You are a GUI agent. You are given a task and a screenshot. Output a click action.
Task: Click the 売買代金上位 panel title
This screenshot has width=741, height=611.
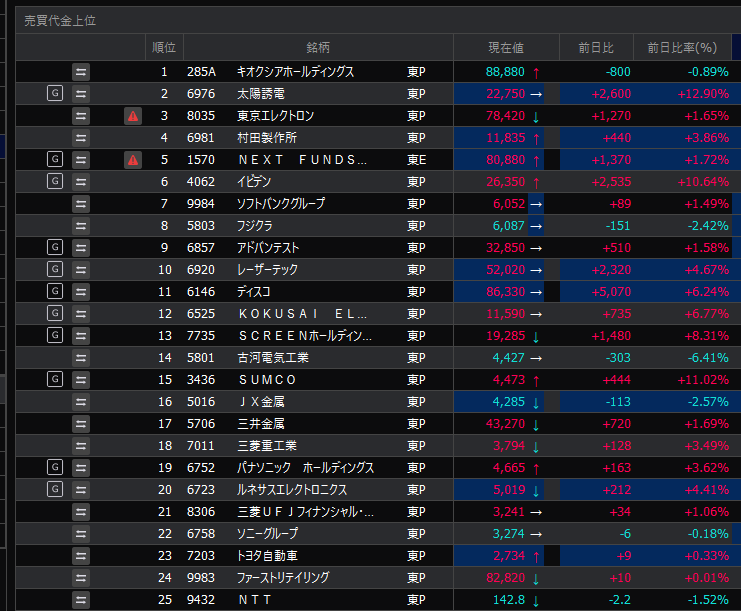60,21
